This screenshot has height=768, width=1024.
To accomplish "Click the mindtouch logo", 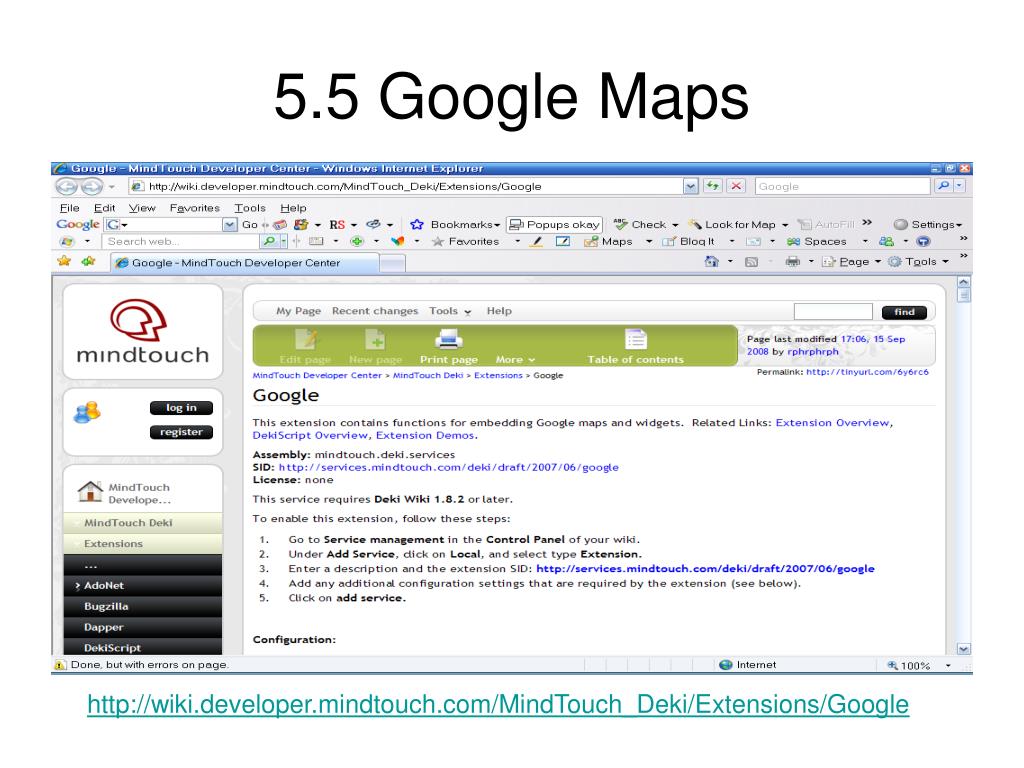I will tap(142, 332).
